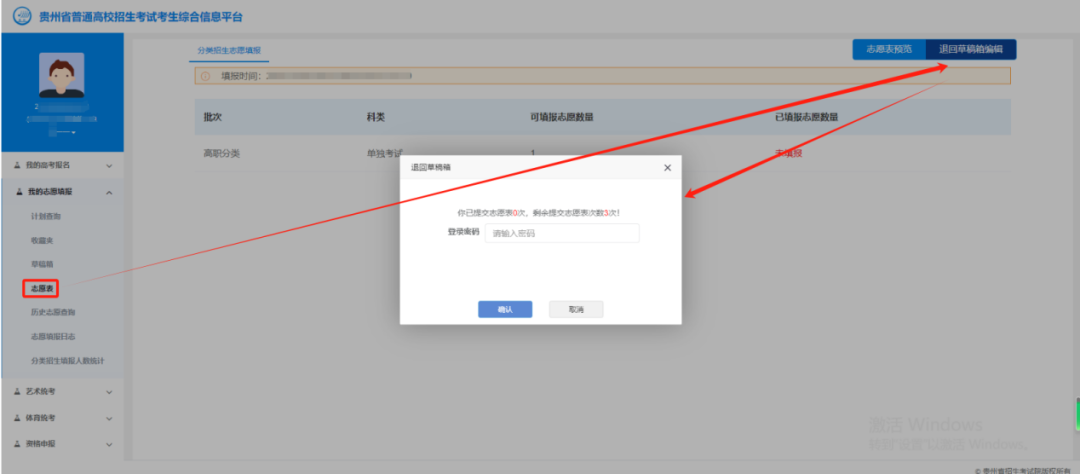Expand the 艺术统考 section chevron
This screenshot has width=1080, height=474.
click(109, 391)
